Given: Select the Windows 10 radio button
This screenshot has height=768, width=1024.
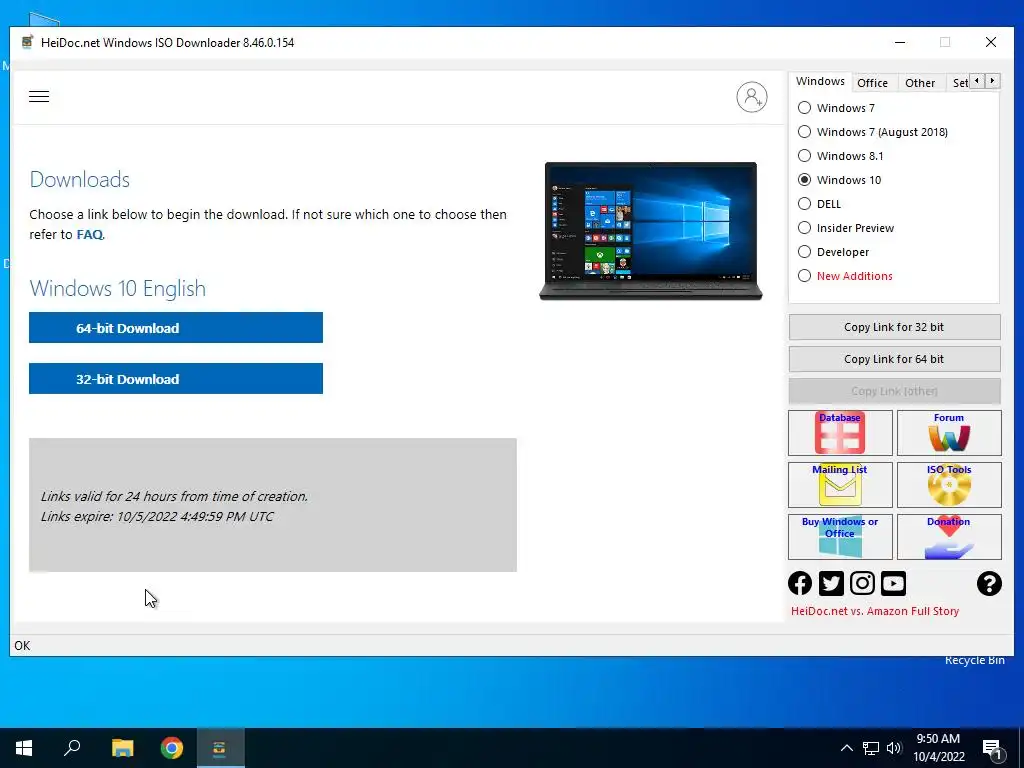Looking at the screenshot, I should (x=805, y=180).
